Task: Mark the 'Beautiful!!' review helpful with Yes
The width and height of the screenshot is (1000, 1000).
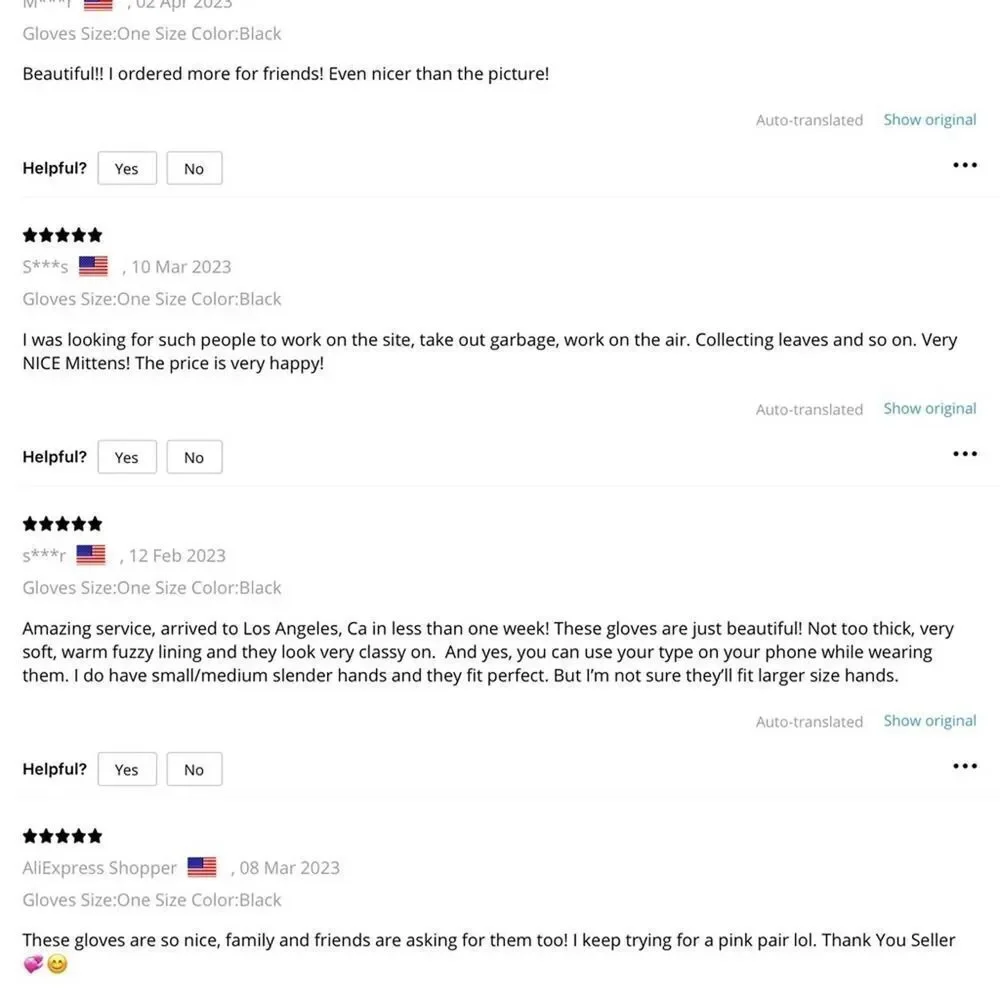Action: pyautogui.click(x=127, y=168)
